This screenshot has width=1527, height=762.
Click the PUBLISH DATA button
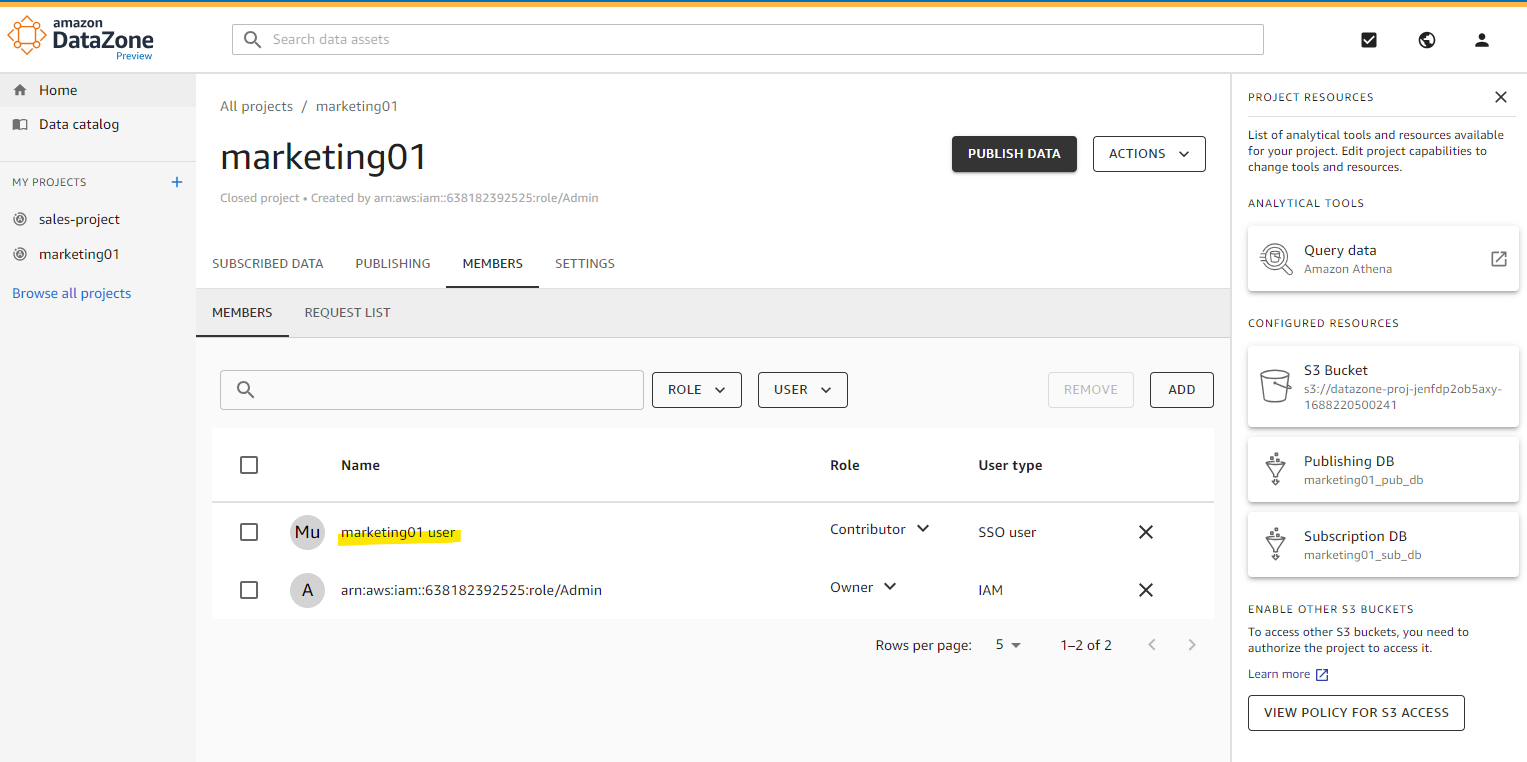coord(1014,154)
